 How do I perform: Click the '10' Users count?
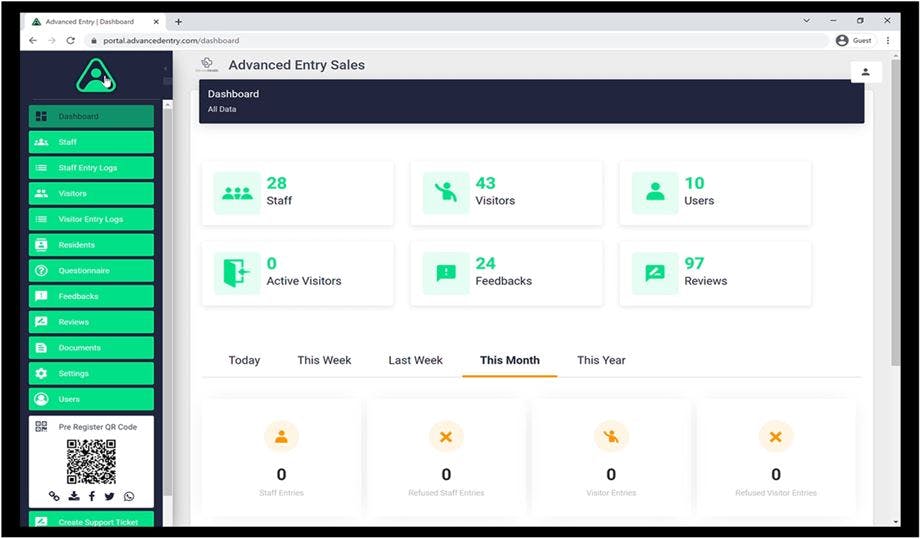[x=694, y=183]
